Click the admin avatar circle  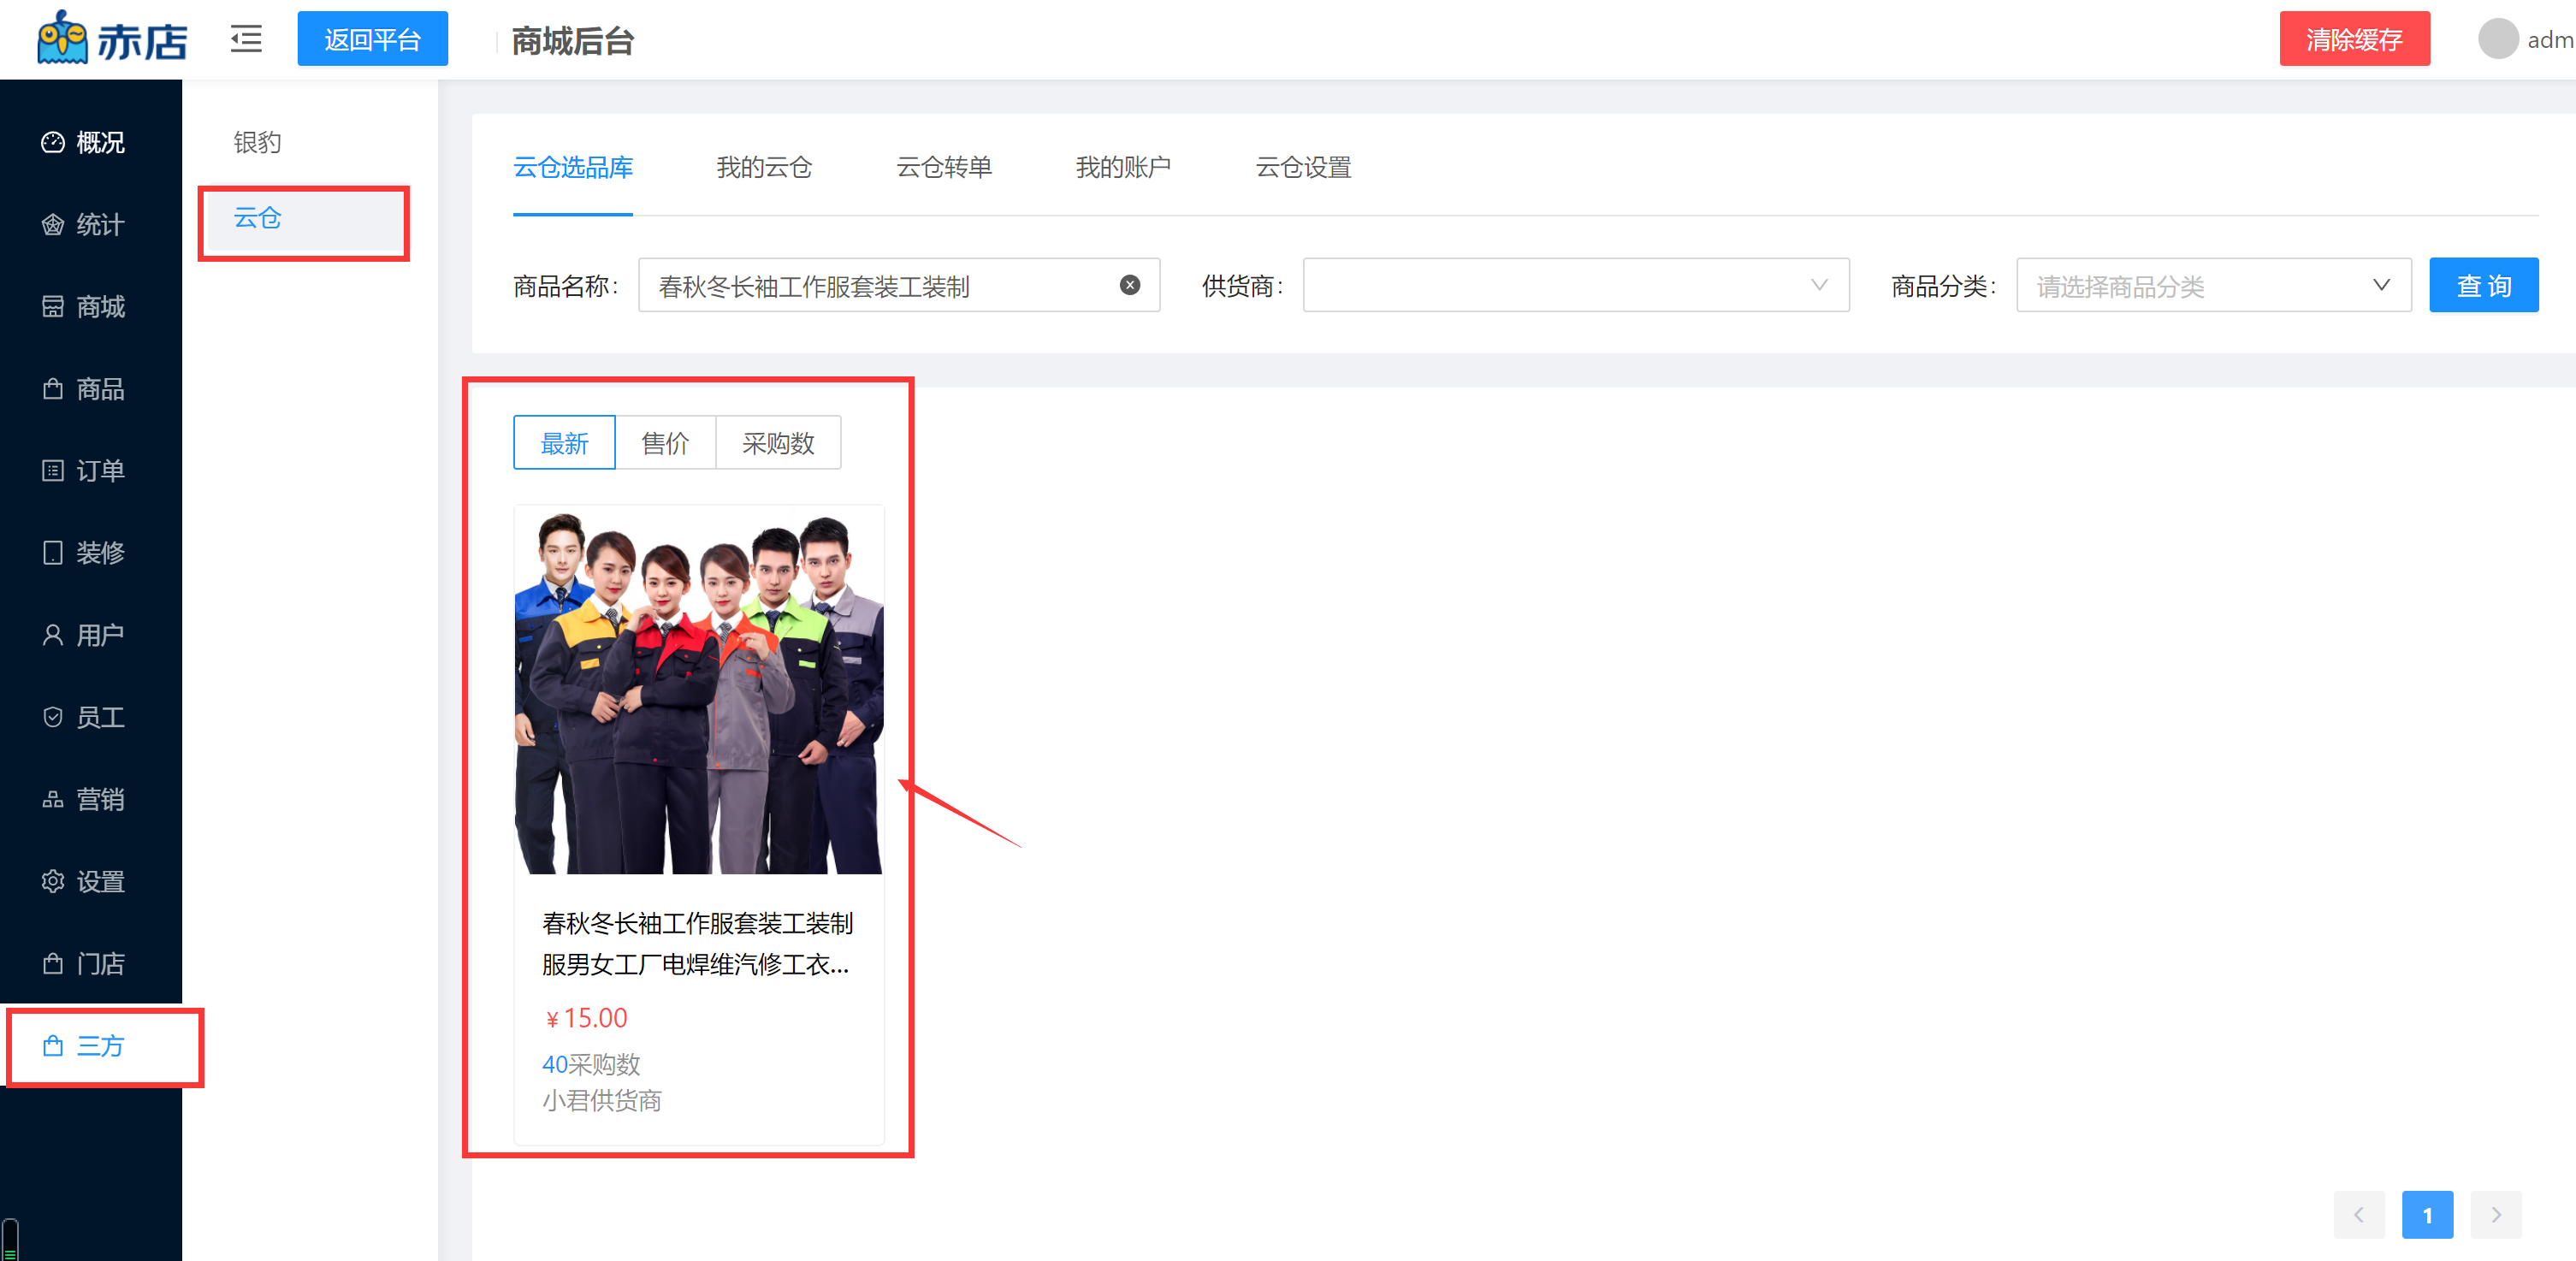(2497, 39)
